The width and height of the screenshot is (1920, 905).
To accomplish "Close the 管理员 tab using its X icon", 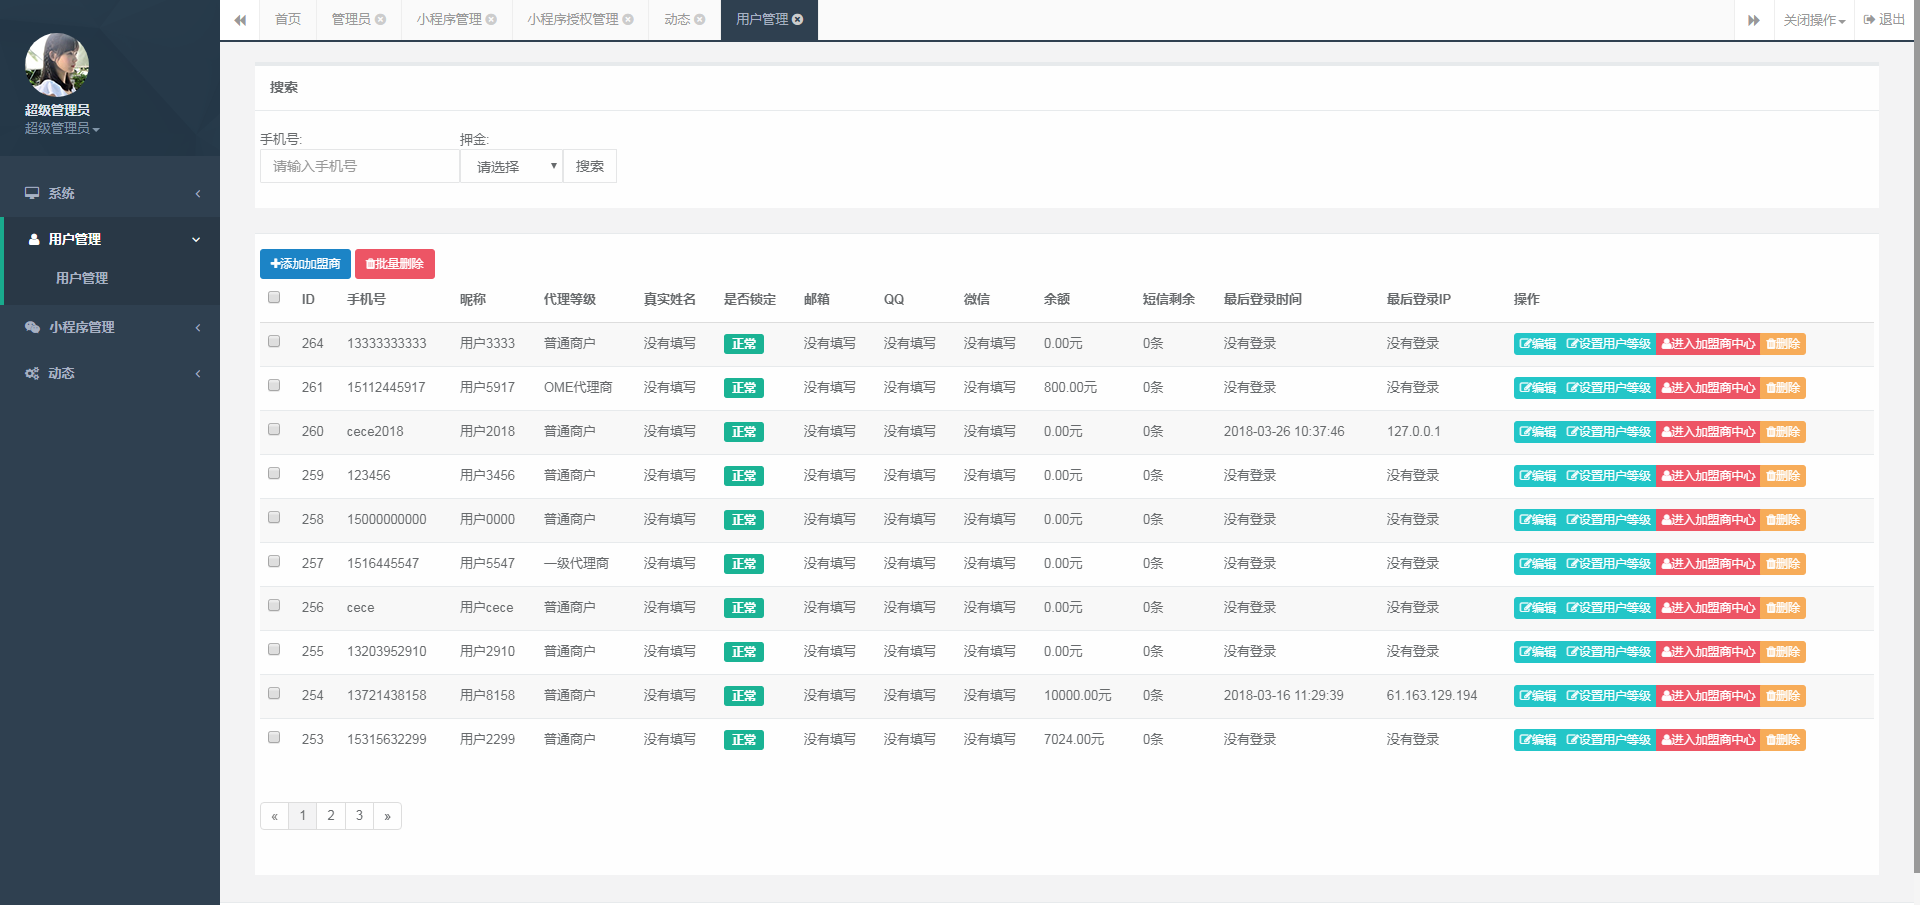I will (380, 19).
